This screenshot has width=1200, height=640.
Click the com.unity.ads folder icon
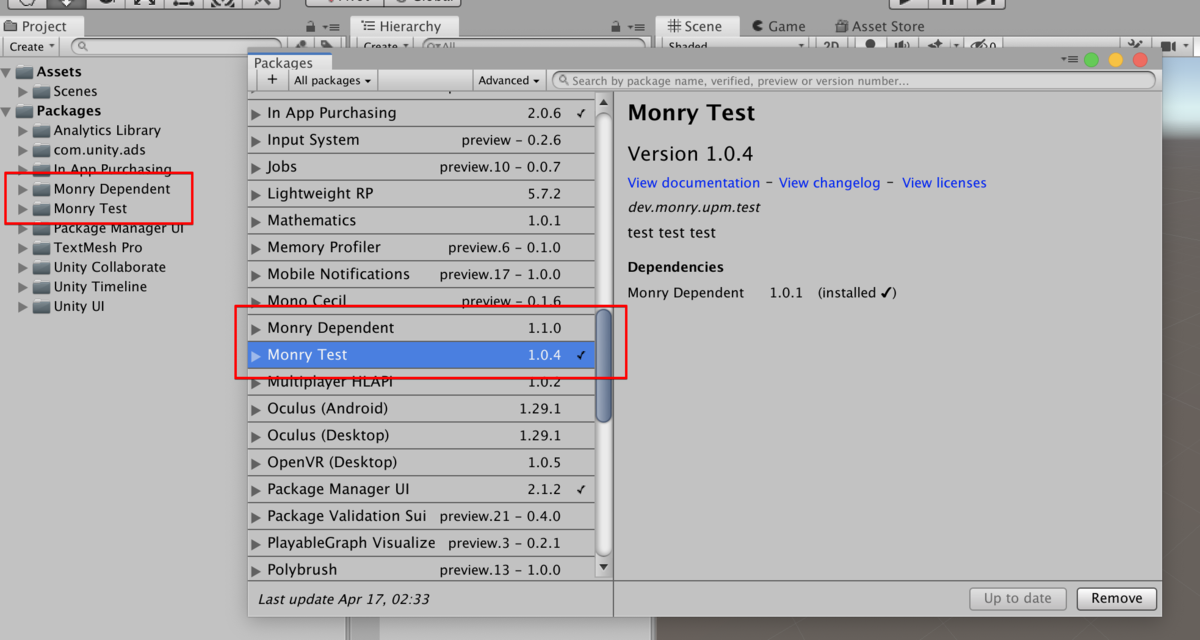pos(42,150)
